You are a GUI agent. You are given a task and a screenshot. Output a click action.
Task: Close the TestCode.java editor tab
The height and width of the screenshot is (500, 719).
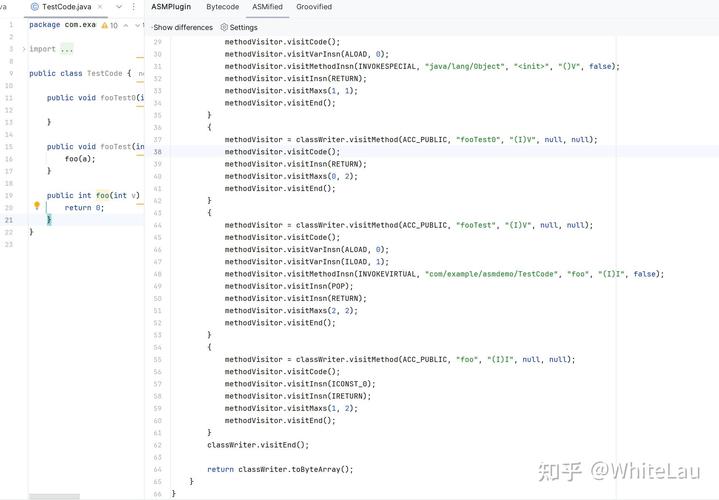click(100, 7)
